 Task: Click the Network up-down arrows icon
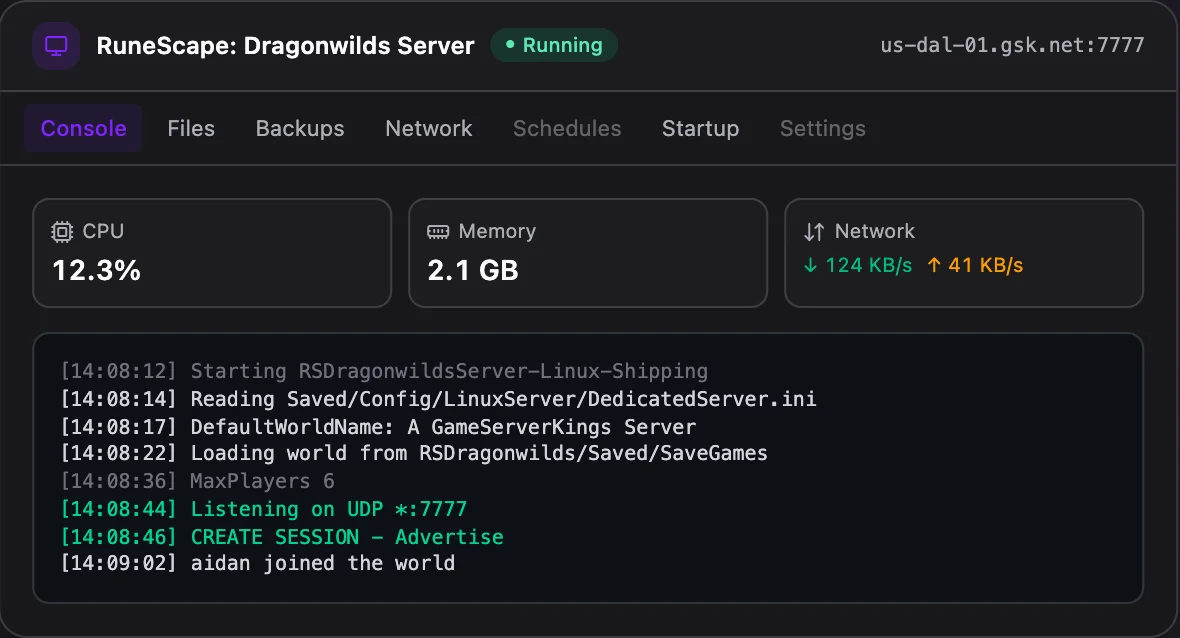[x=814, y=232]
